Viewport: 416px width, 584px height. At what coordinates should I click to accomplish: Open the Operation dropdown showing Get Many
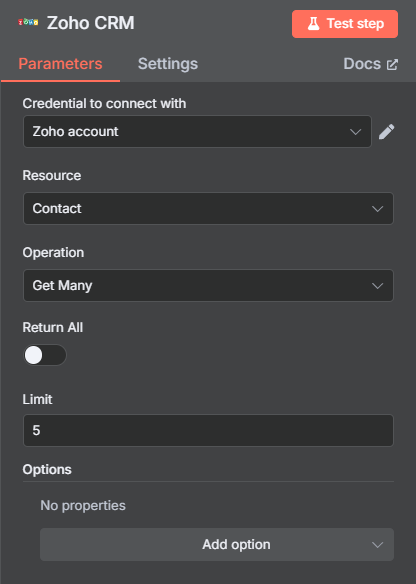pyautogui.click(x=208, y=286)
